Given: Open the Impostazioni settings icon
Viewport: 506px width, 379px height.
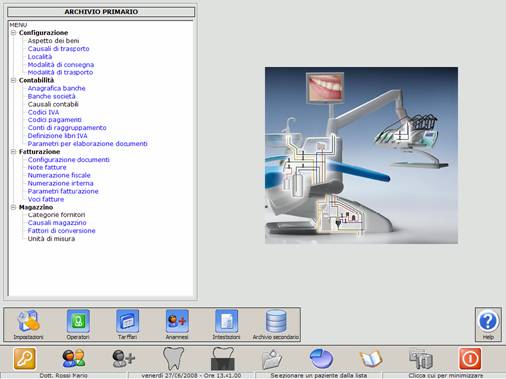Looking at the screenshot, I should (28, 322).
